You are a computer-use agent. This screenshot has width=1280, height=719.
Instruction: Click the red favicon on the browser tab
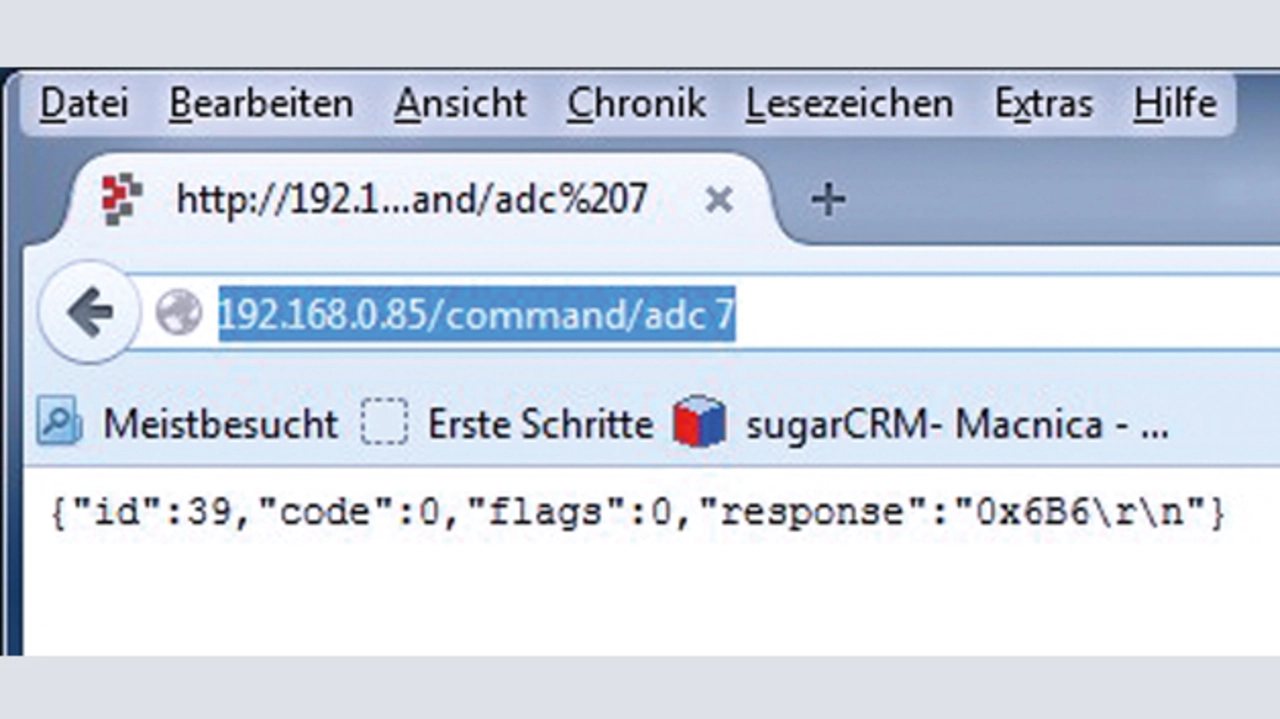click(x=123, y=199)
